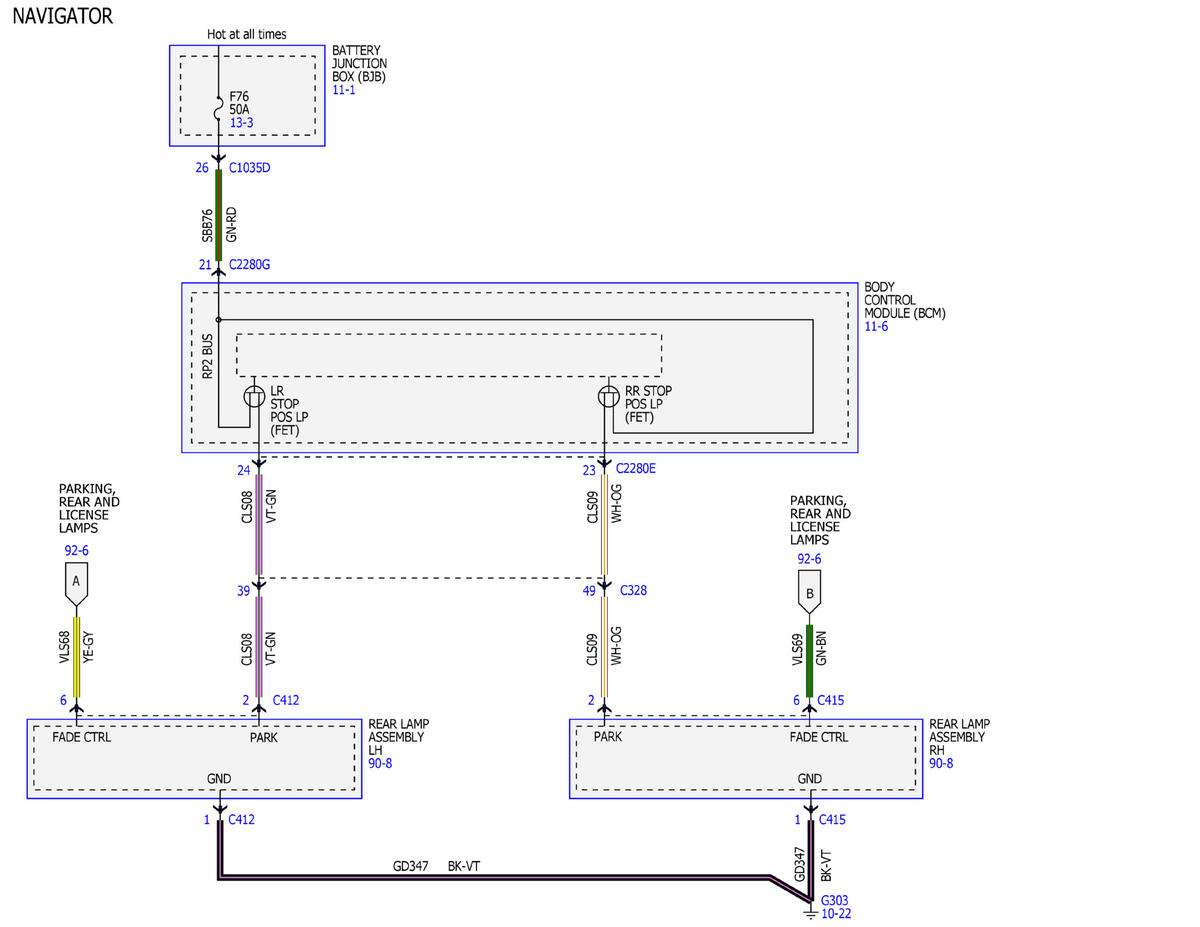Open the 90-8 Rear Lamp Assembly RH link
The image size is (1200, 927).
(941, 763)
